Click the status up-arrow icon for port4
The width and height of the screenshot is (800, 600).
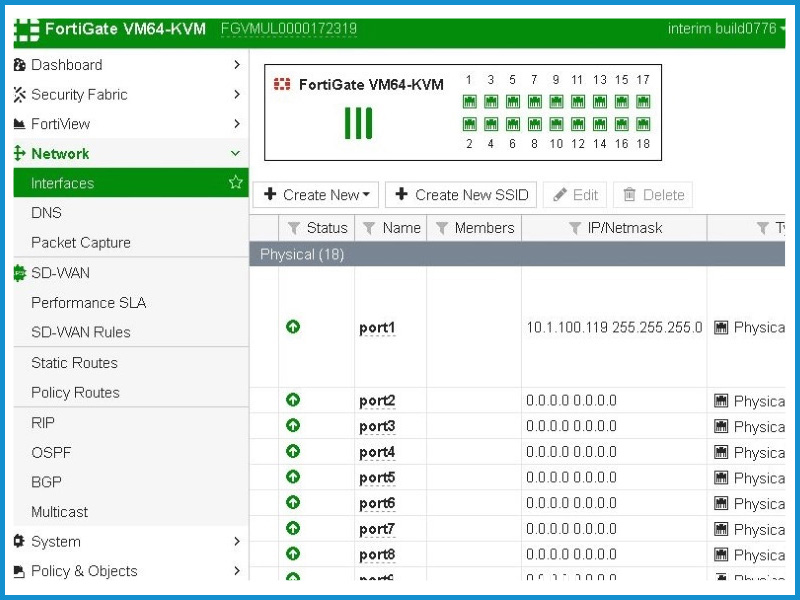pos(293,452)
